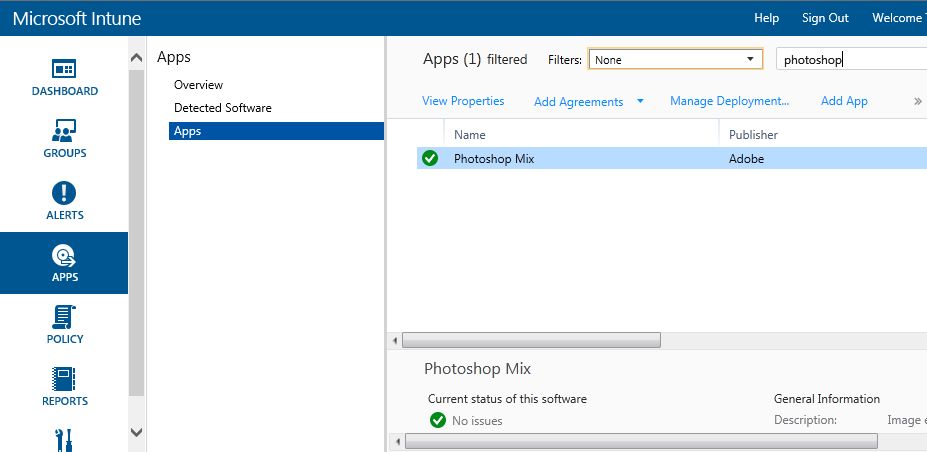Select the Apps workspace icon
Screen dimensions: 927x452
tap(64, 256)
